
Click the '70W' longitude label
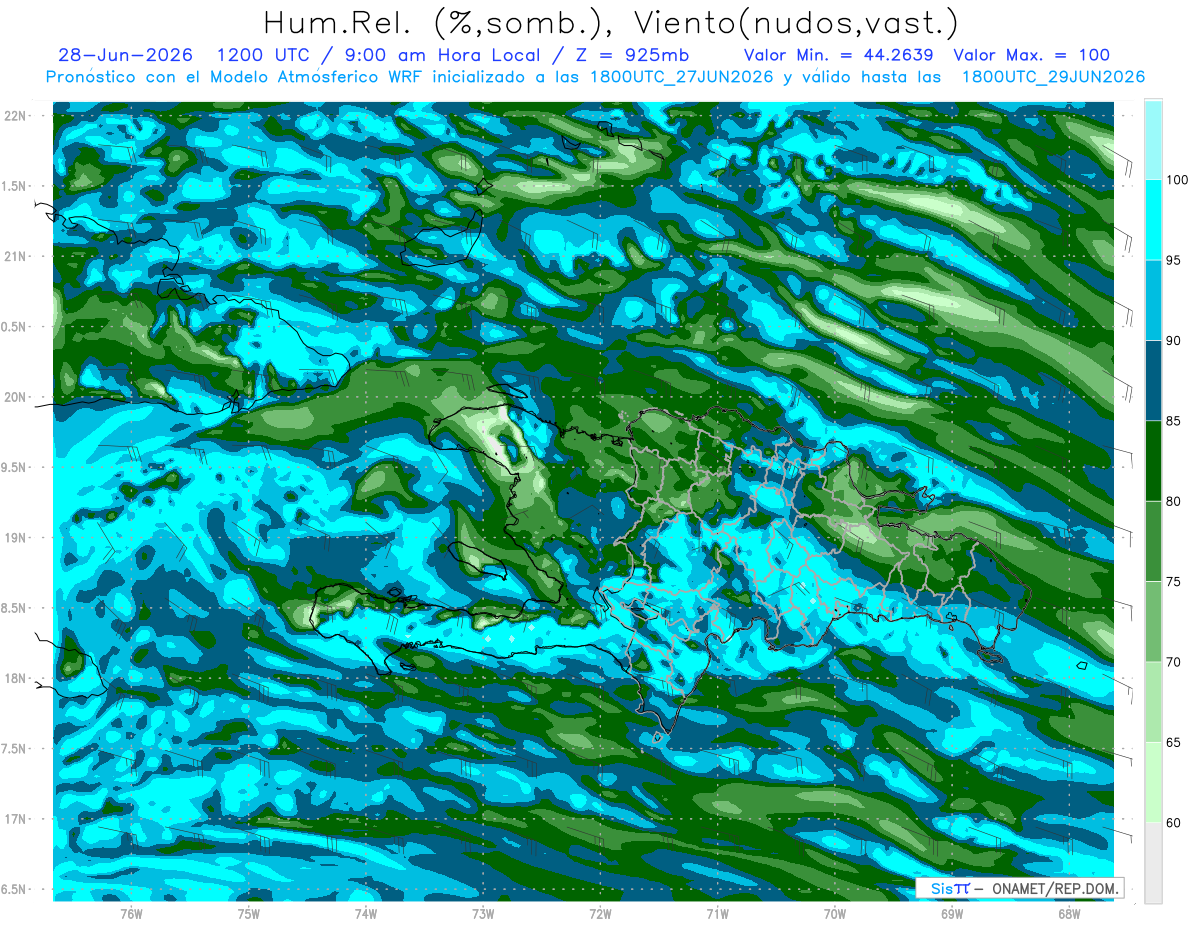pyautogui.click(x=835, y=914)
